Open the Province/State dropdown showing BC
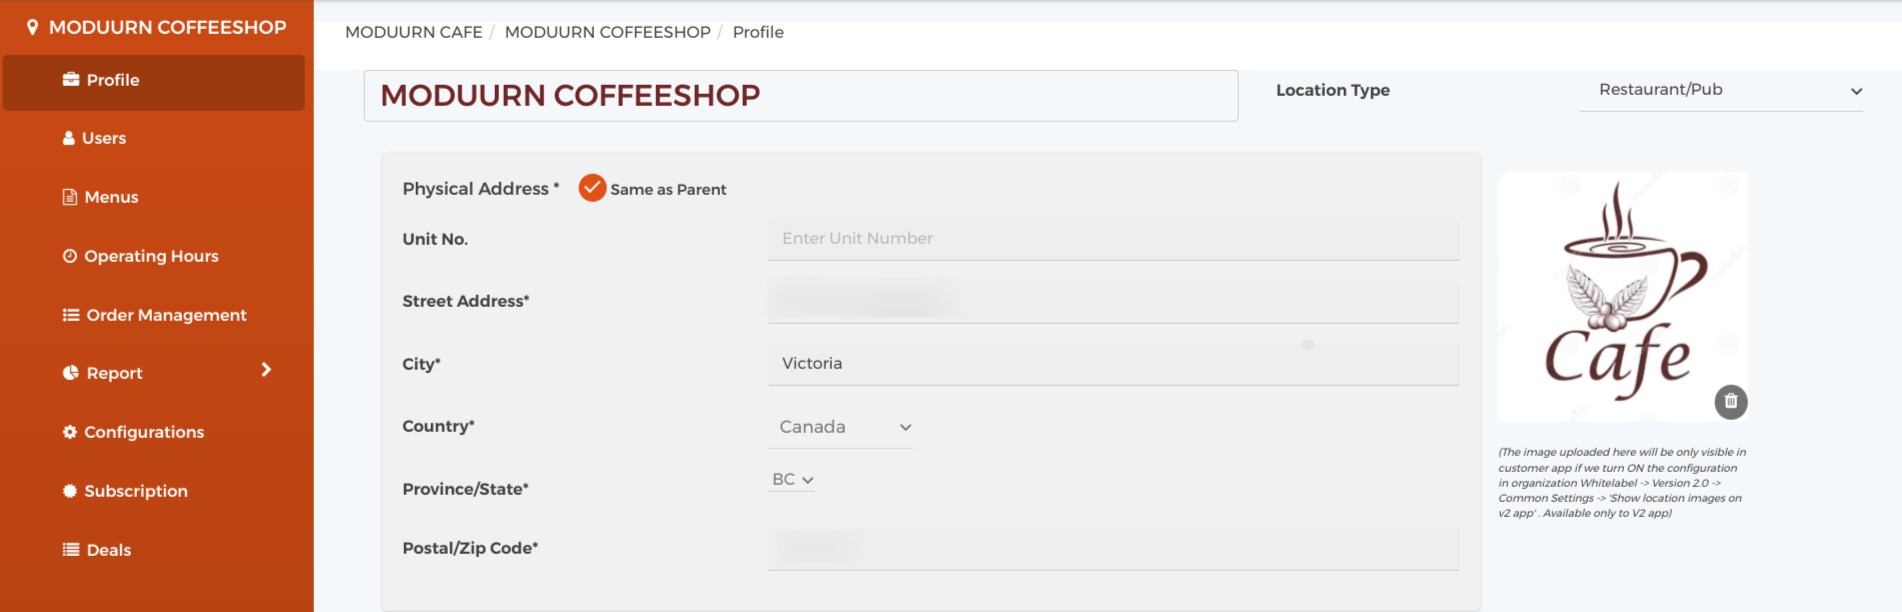Image resolution: width=1902 pixels, height=612 pixels. coord(792,480)
